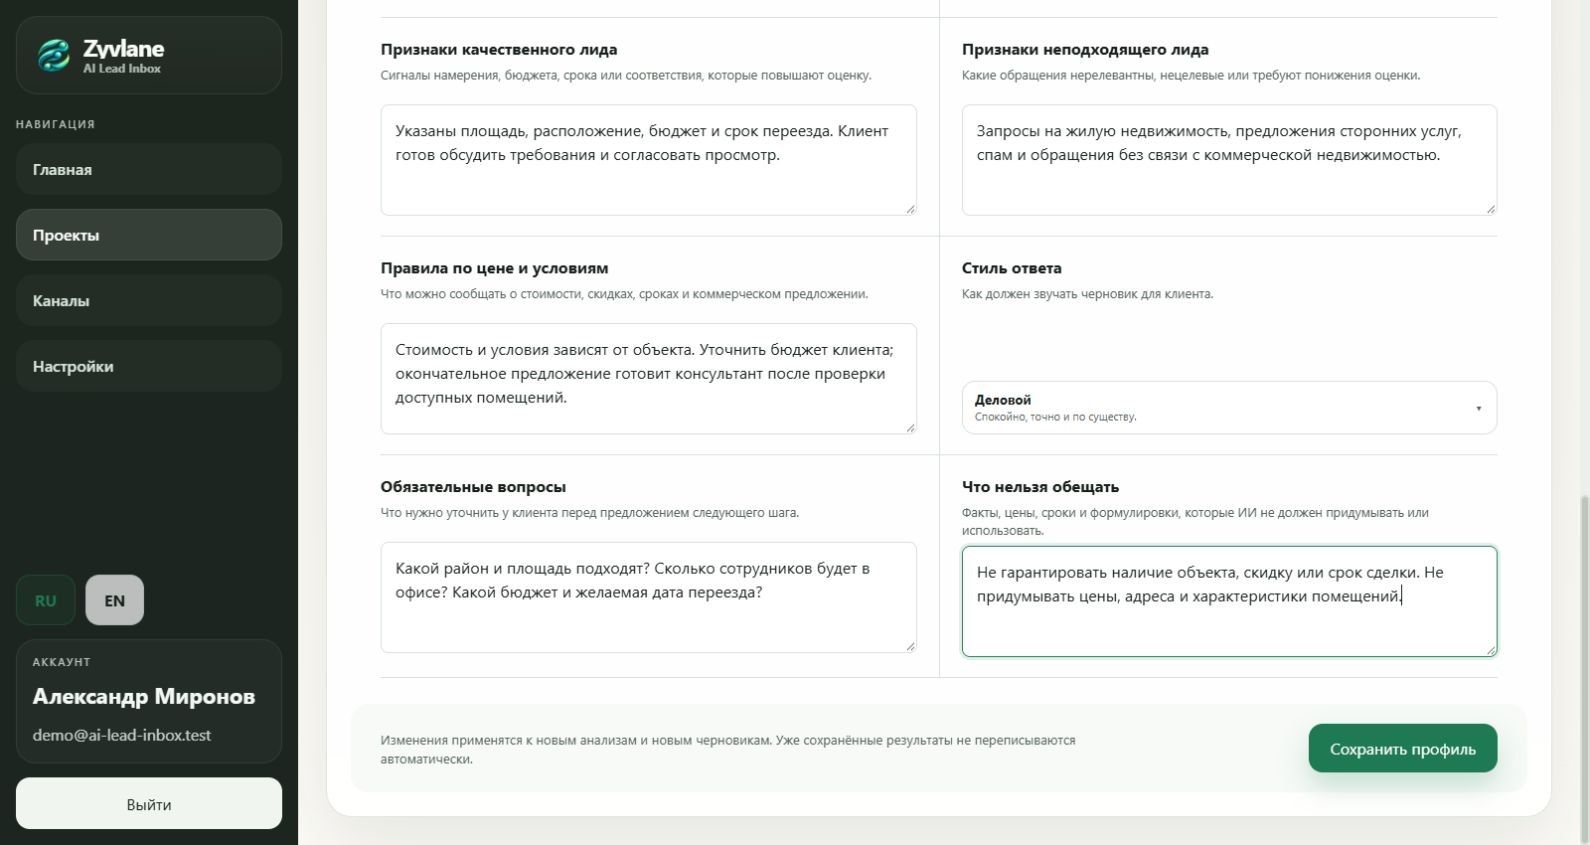The image size is (1590, 845).
Task: Click the Что нельзя обещать heading
Action: click(x=1040, y=487)
